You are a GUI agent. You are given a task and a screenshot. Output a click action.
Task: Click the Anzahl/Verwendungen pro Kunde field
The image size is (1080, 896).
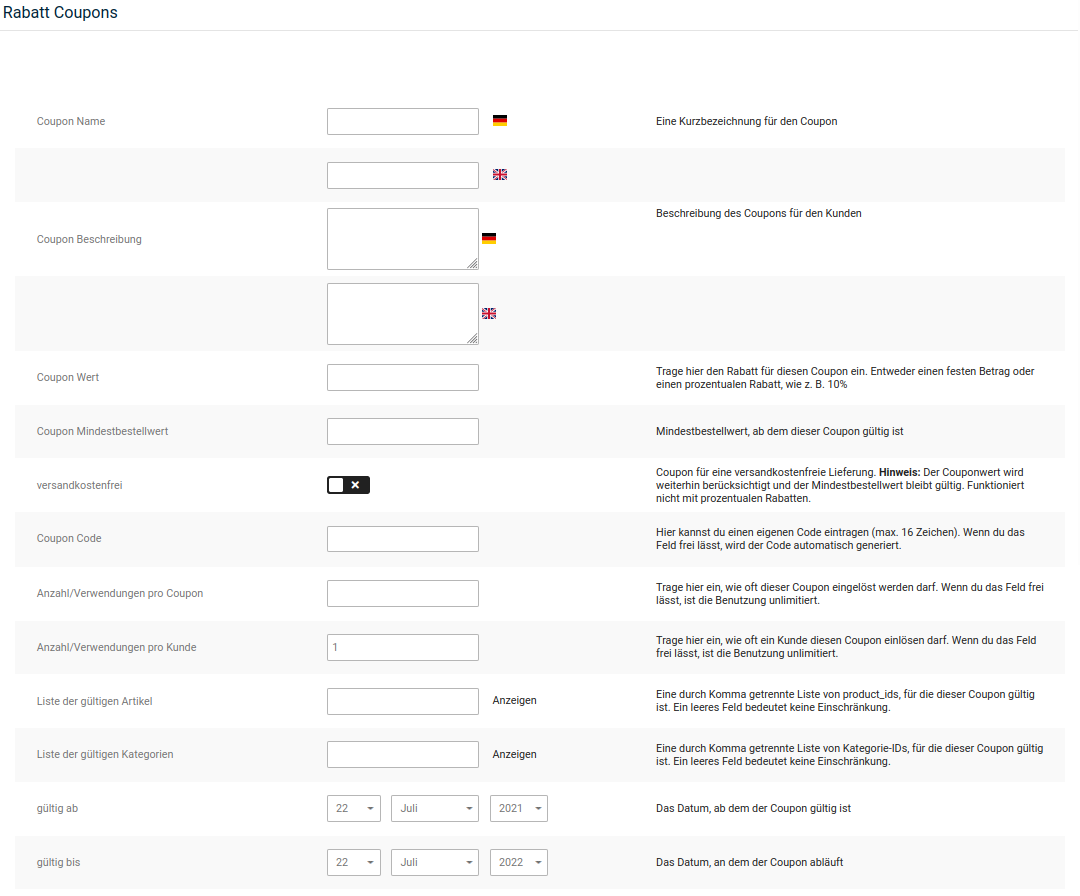(403, 648)
